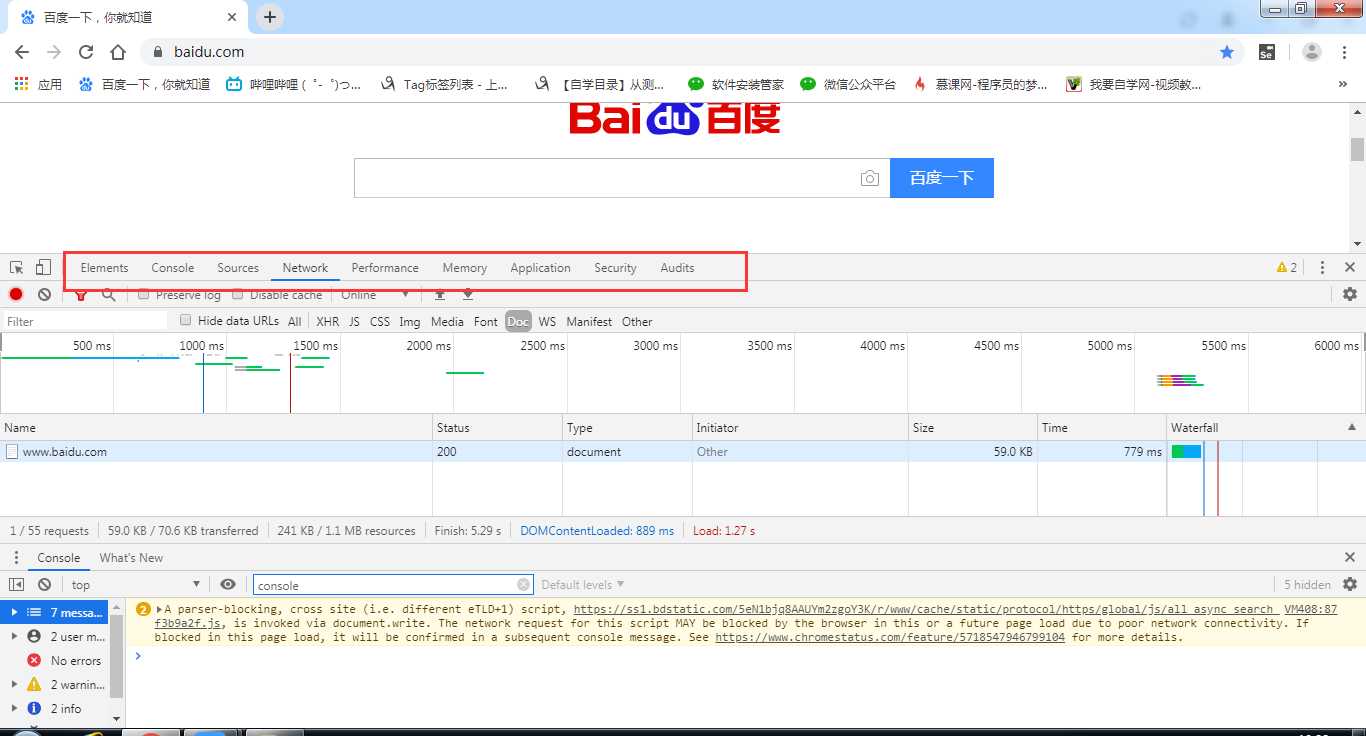Screen dimensions: 1366x736
Task: Click the camera icon in Baidu search box
Action: 869,178
